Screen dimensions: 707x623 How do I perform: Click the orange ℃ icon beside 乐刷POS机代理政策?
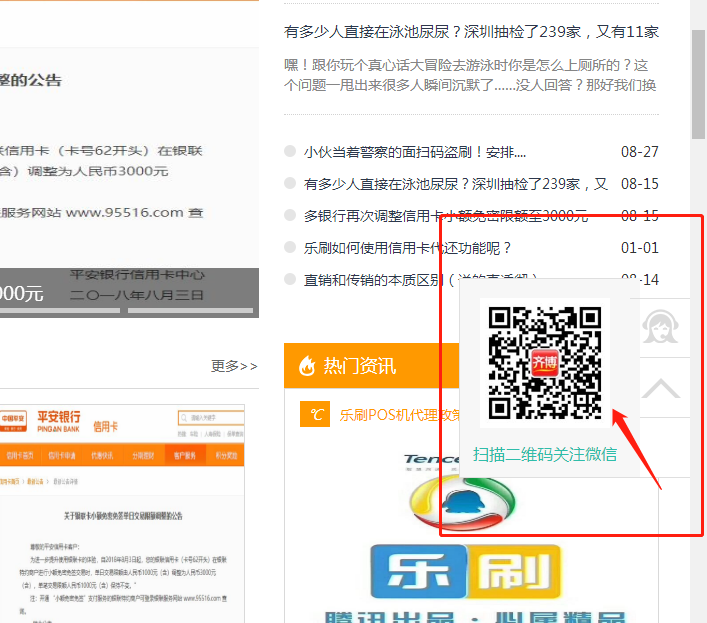(315, 414)
